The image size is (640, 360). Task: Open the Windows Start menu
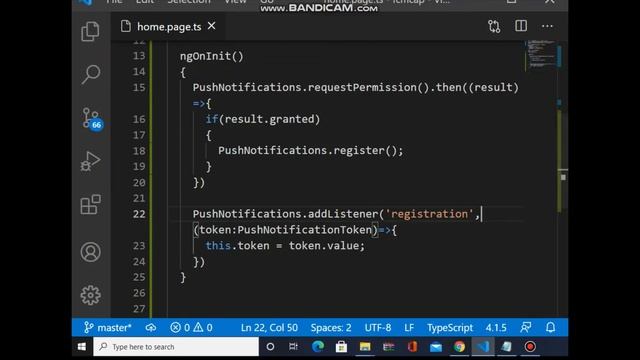tap(82, 347)
